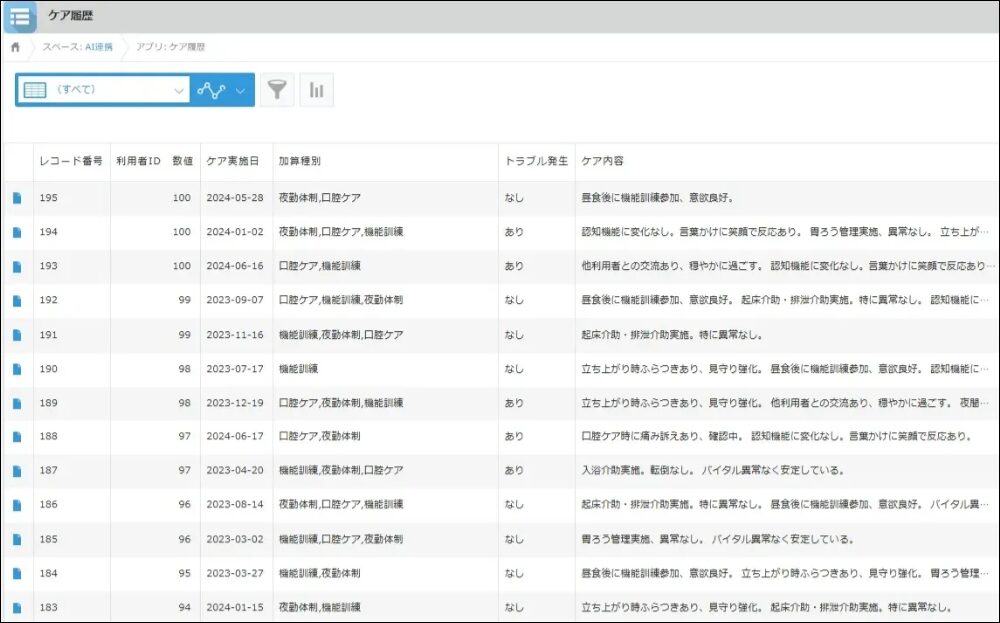Open record 188 detail document icon
Screen dimensions: 1000x623
17,437
